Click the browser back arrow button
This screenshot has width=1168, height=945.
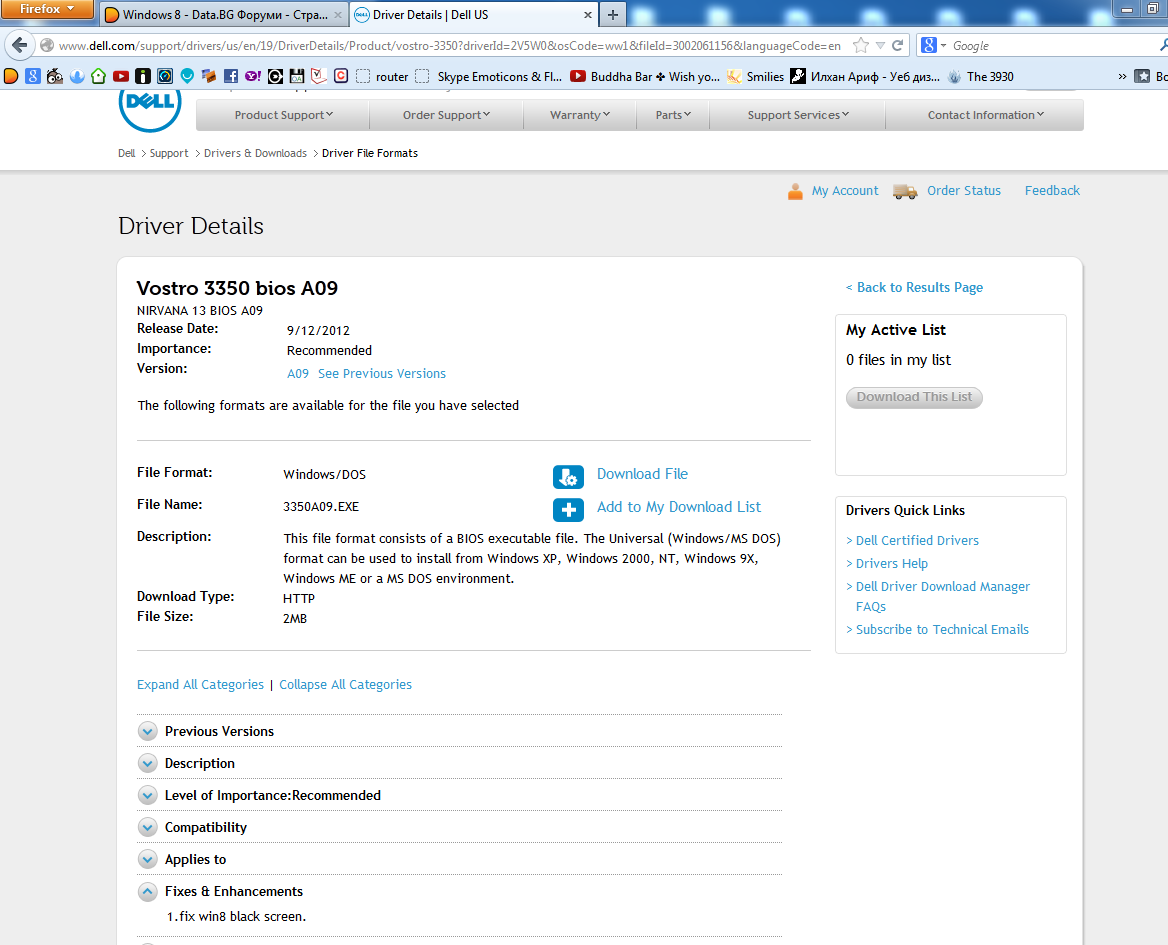(x=20, y=45)
